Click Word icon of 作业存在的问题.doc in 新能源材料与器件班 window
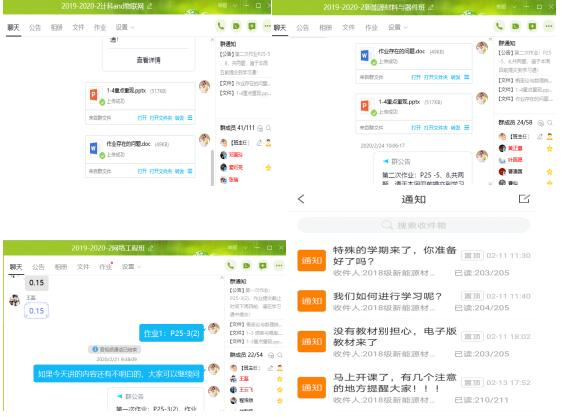Screen dimensions: 571x417 365,55
